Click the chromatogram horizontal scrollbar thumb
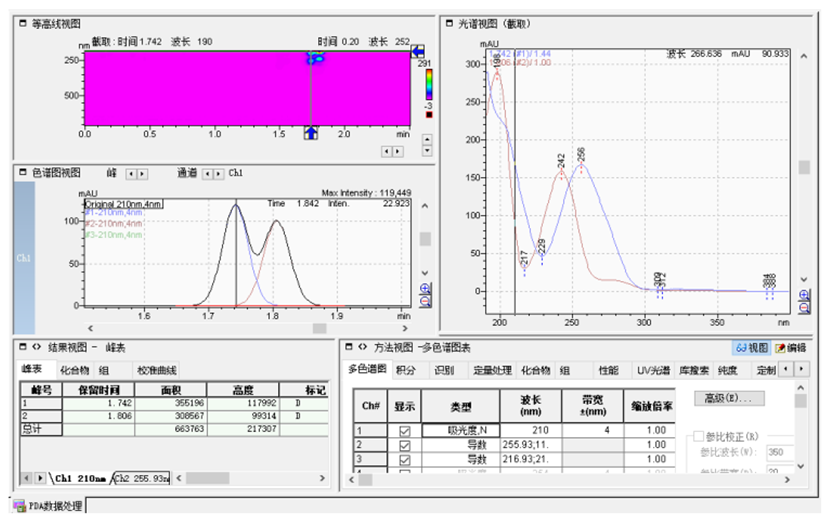 tap(319, 328)
